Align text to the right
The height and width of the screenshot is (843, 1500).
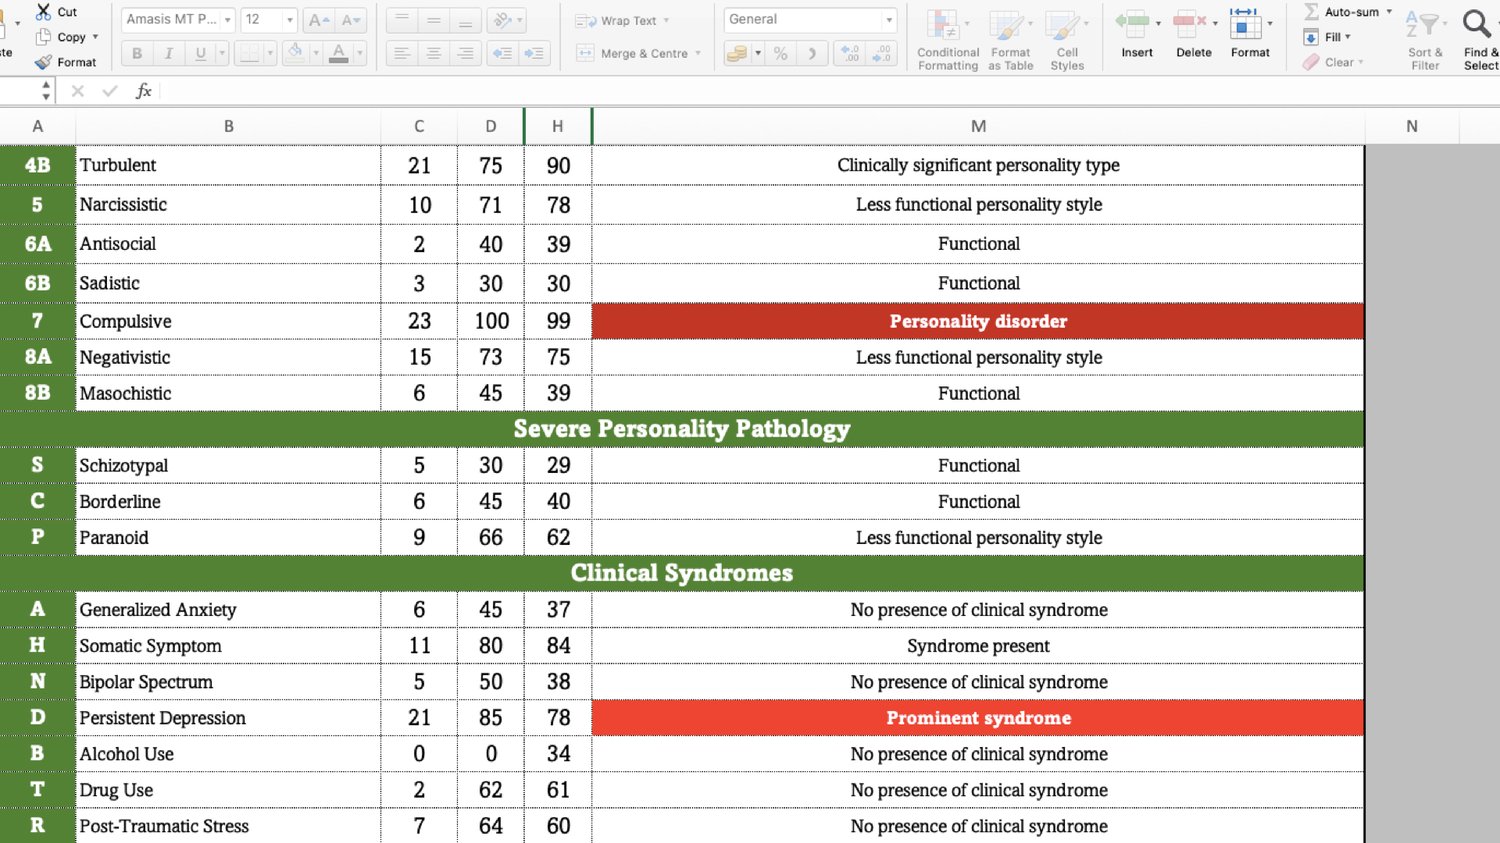466,53
